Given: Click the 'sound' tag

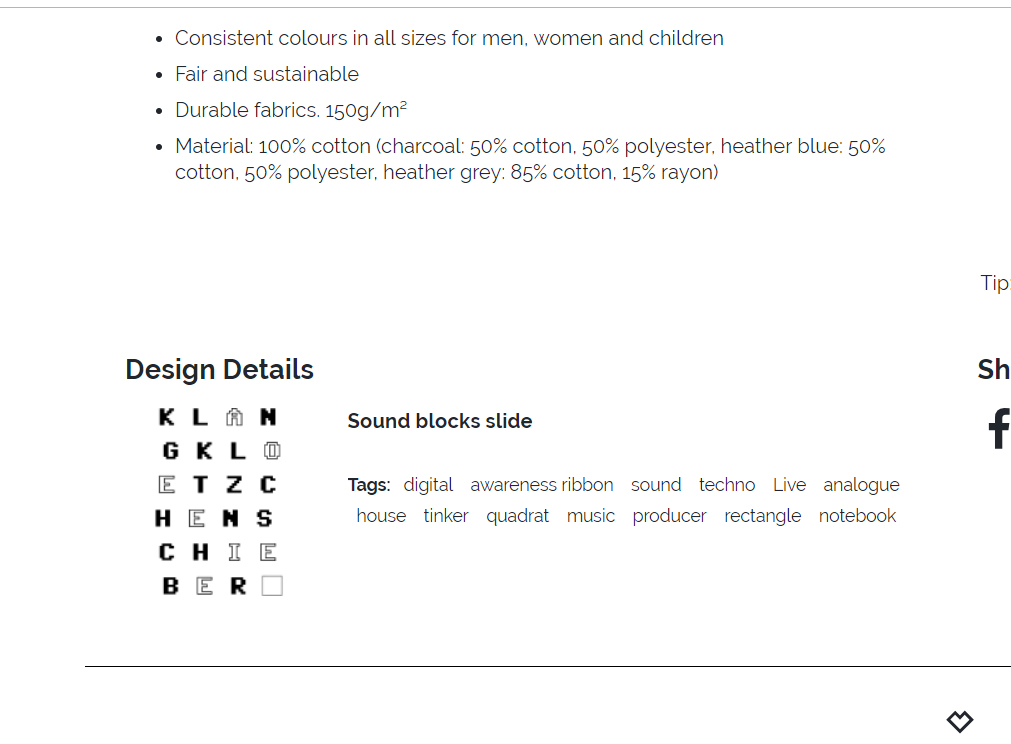Looking at the screenshot, I should click(x=656, y=485).
